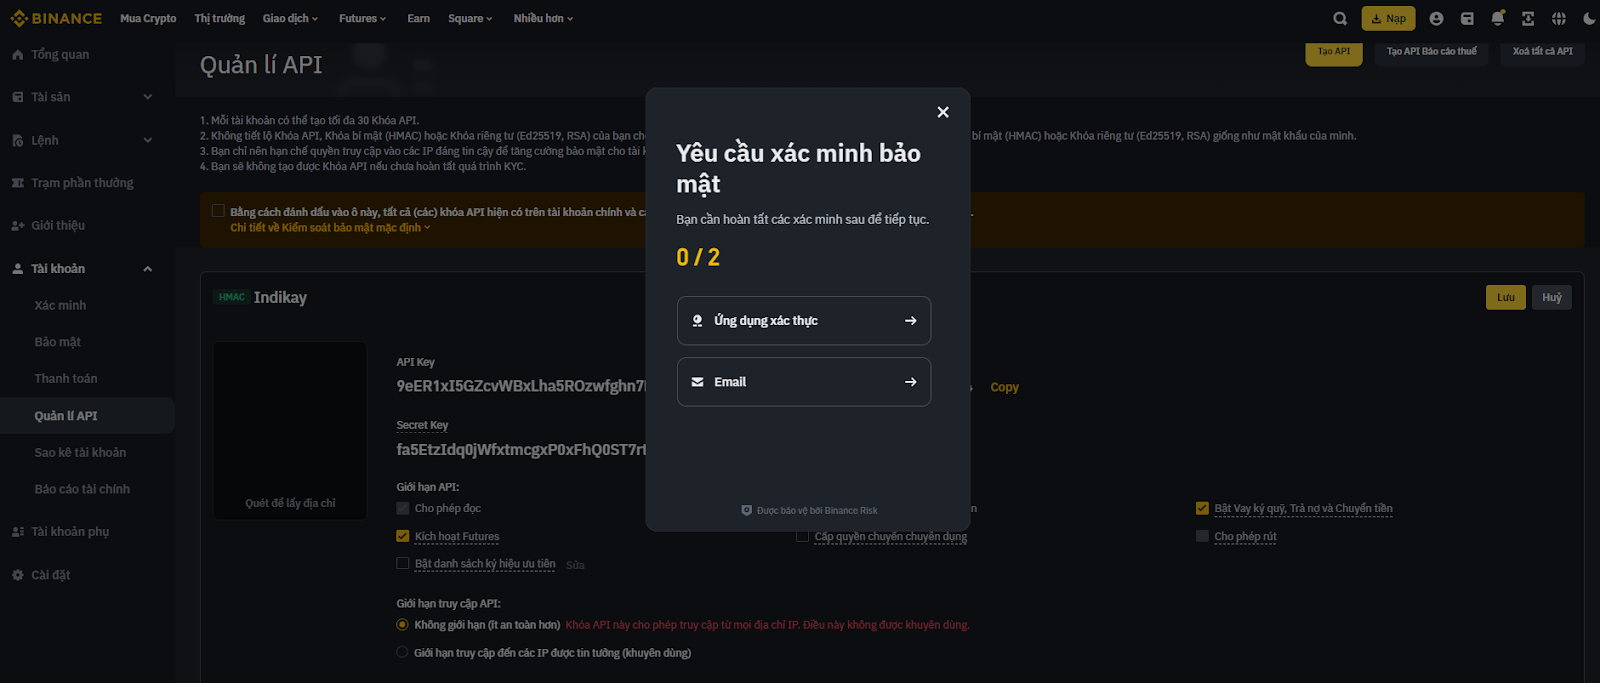Choose Ứng dụng xác thực verification
Viewport: 1600px width, 683px height.
coord(804,320)
